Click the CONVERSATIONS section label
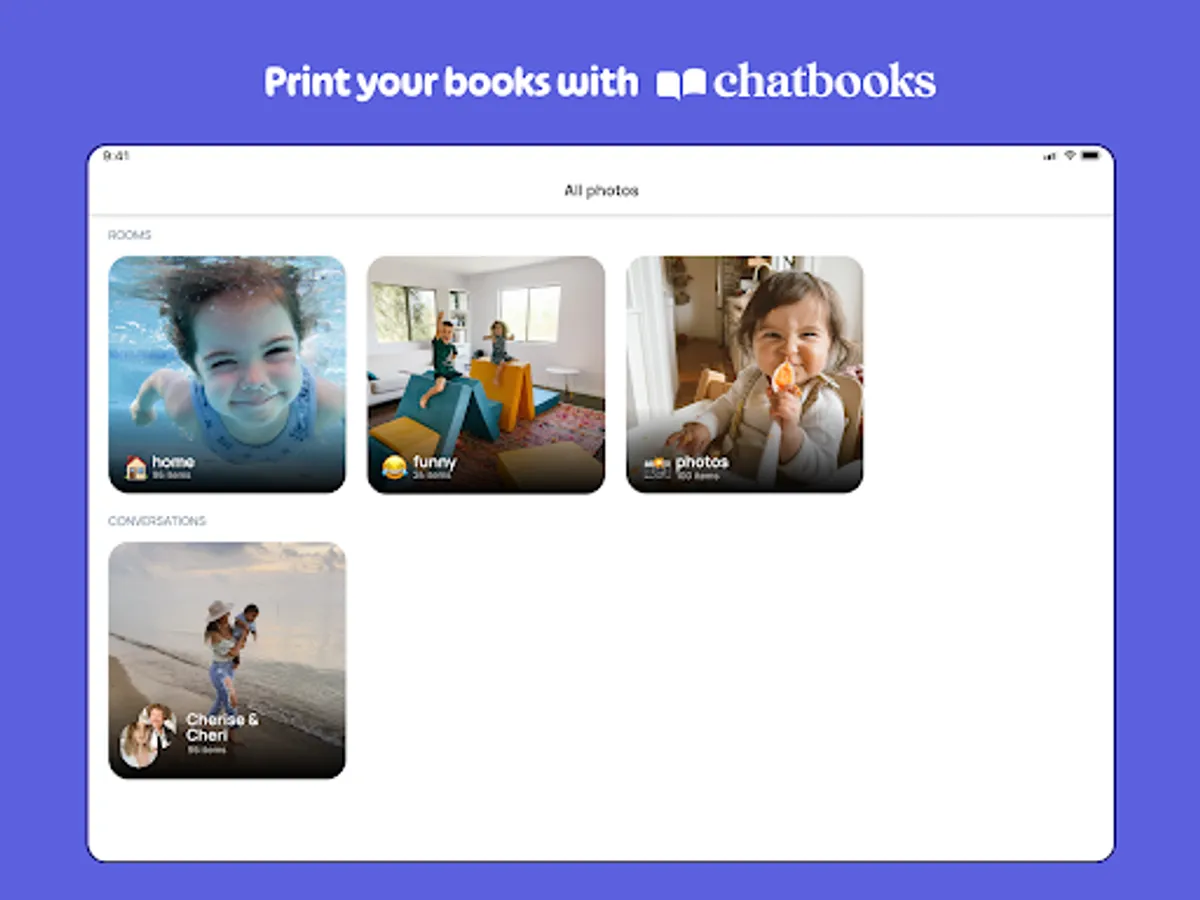The height and width of the screenshot is (900, 1200). pos(157,521)
